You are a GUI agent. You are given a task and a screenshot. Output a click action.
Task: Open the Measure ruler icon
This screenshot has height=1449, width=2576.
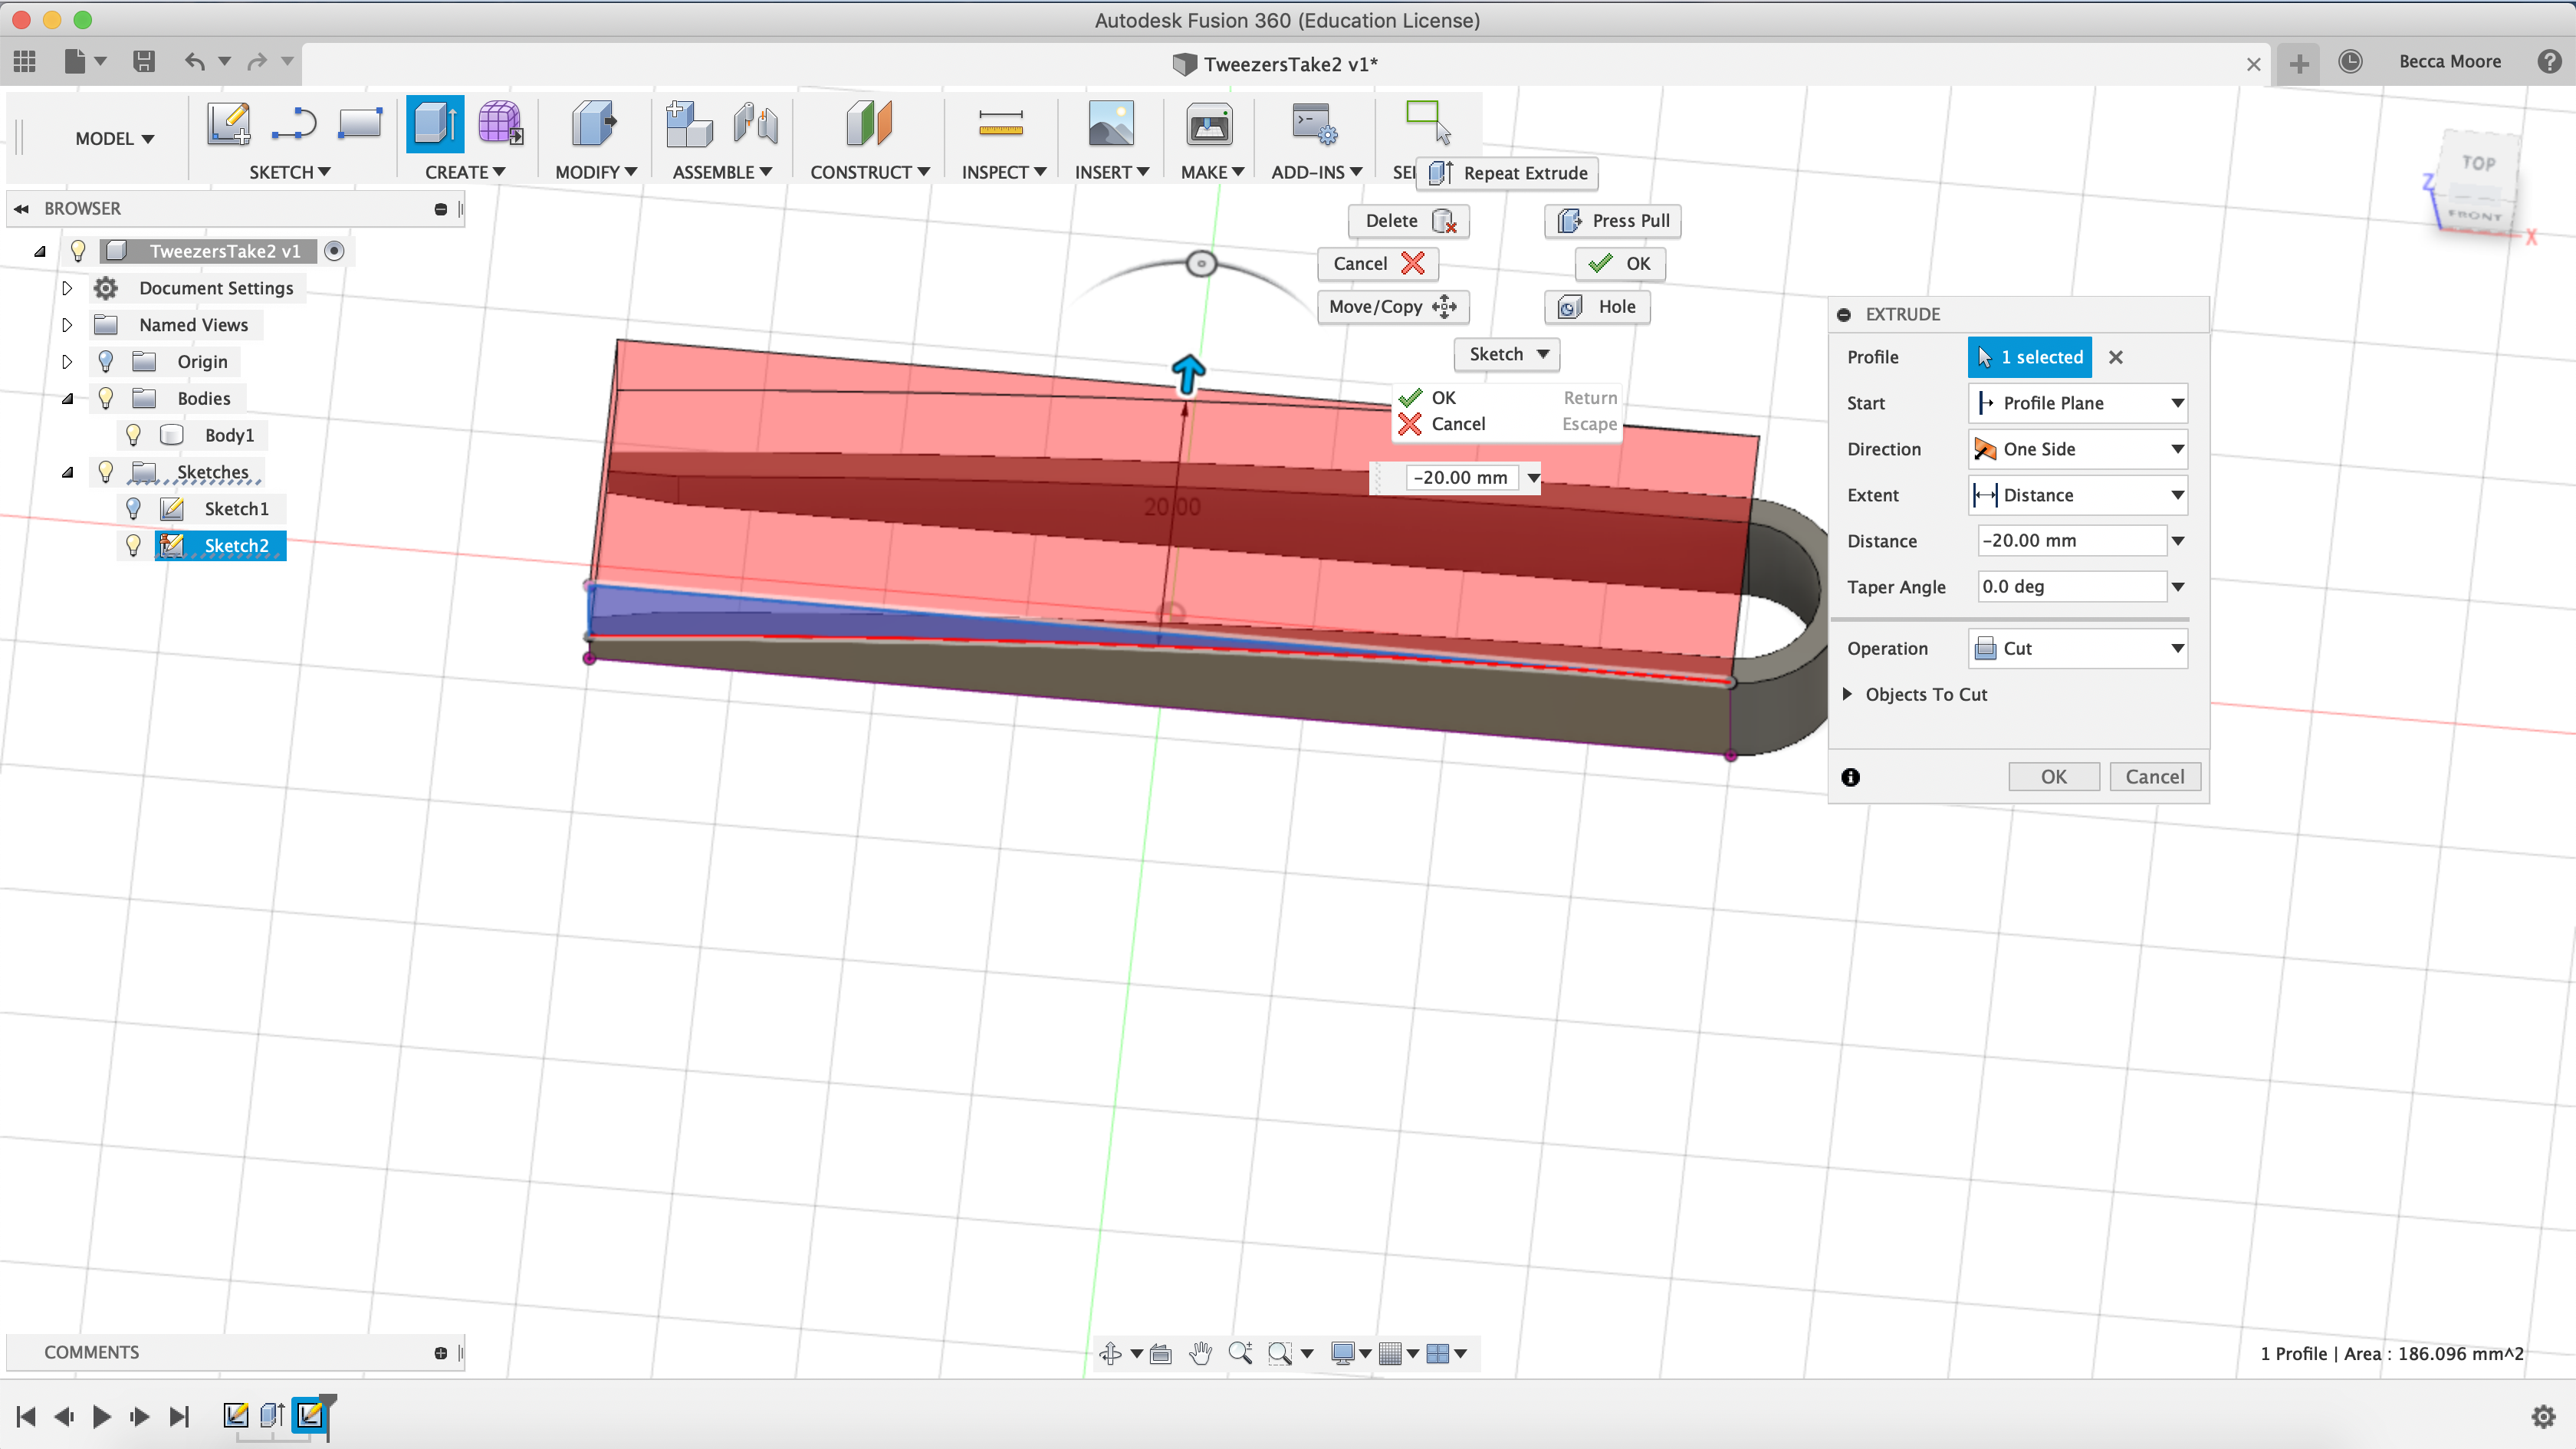[x=1000, y=124]
